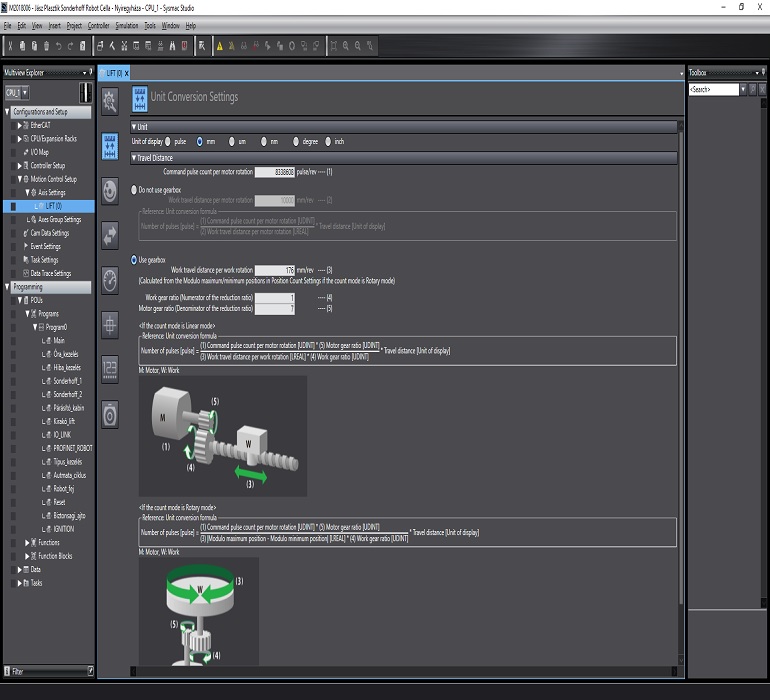Click the Redo arrow icon

(x=71, y=46)
